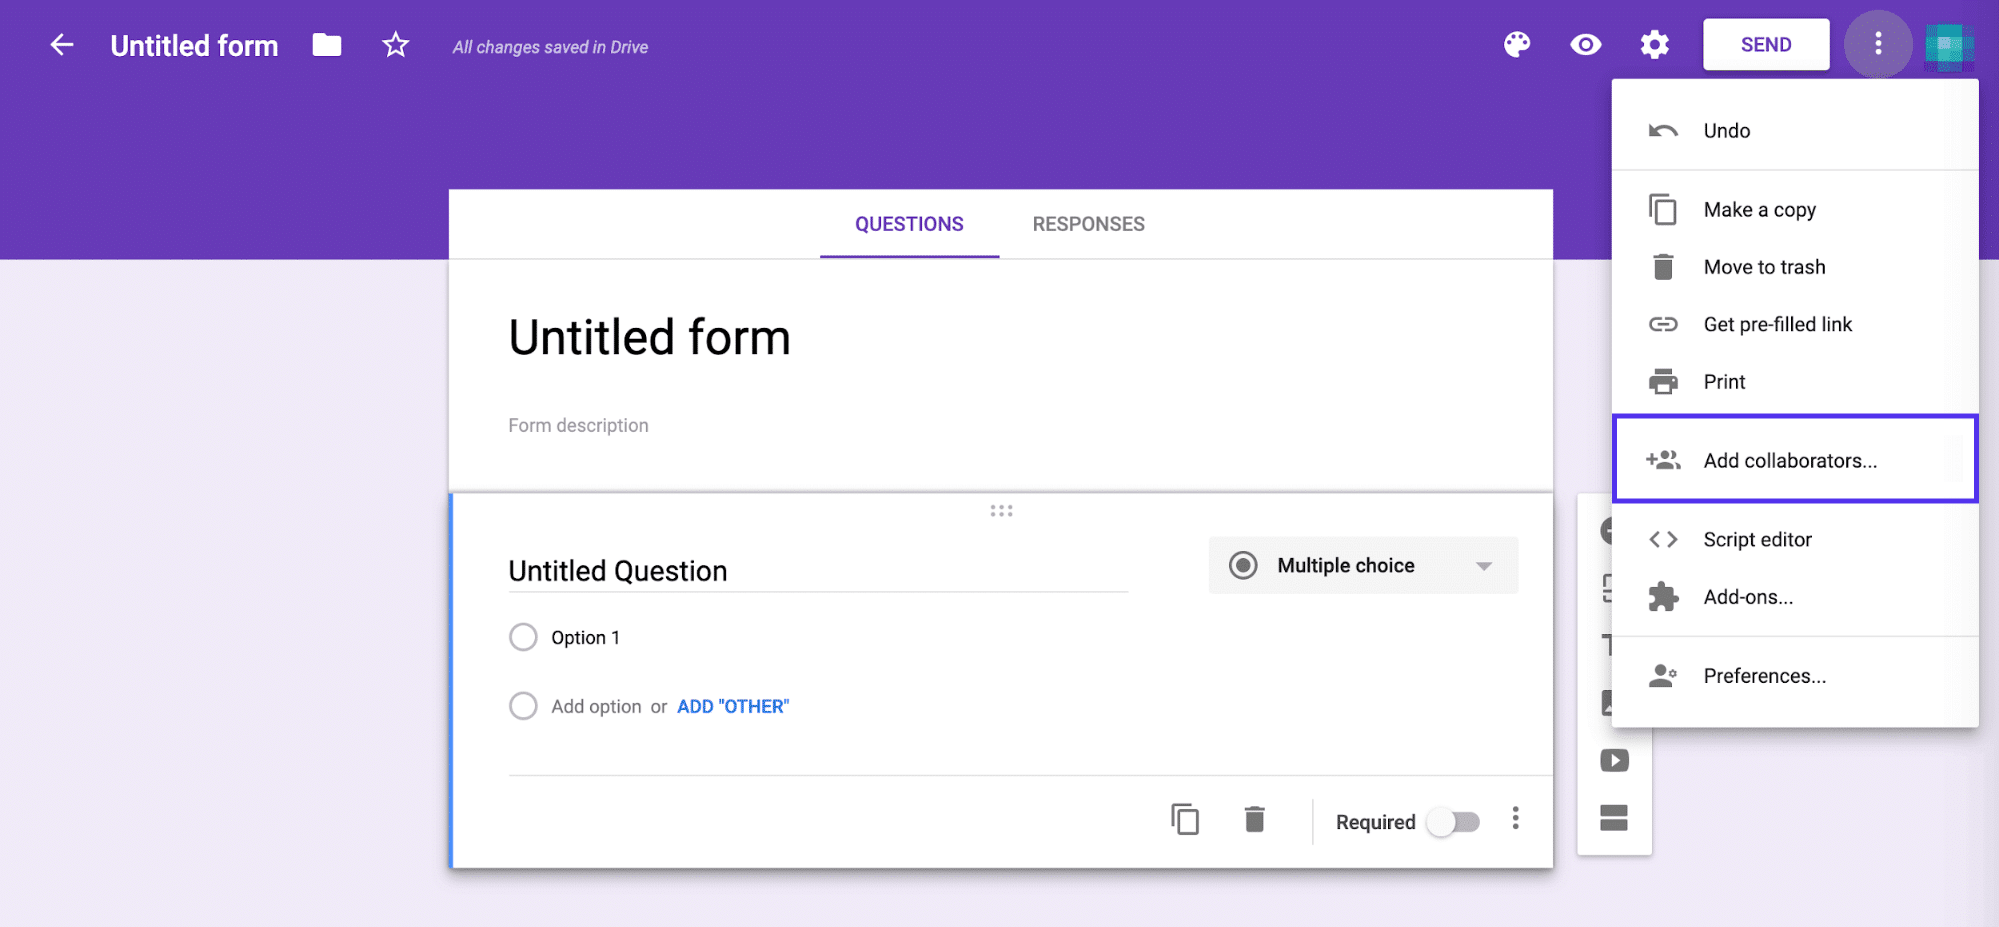This screenshot has width=1999, height=927.
Task: Duplicate the question with the copy icon
Action: pos(1185,819)
